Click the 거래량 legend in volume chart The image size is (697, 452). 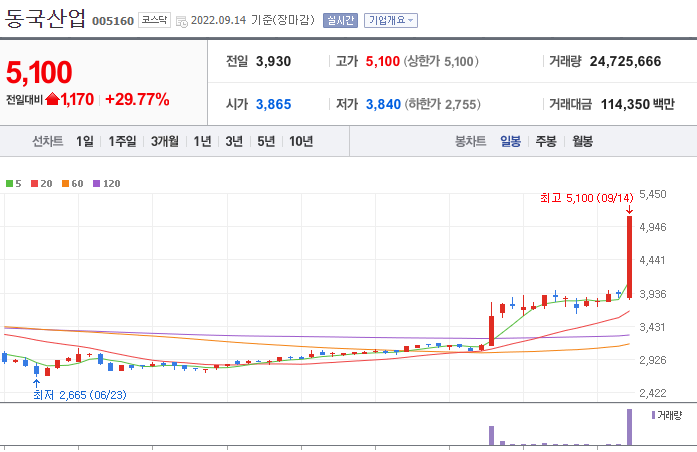[x=666, y=415]
